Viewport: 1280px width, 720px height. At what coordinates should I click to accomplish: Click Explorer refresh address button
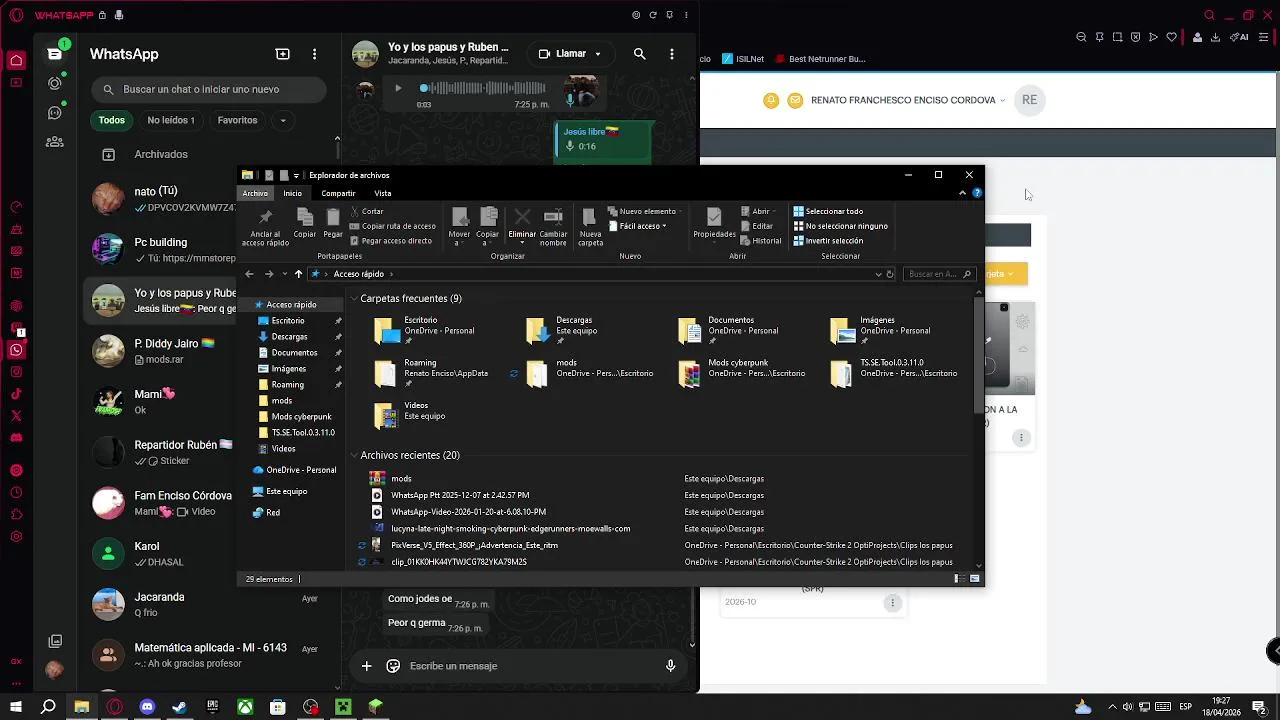890,274
